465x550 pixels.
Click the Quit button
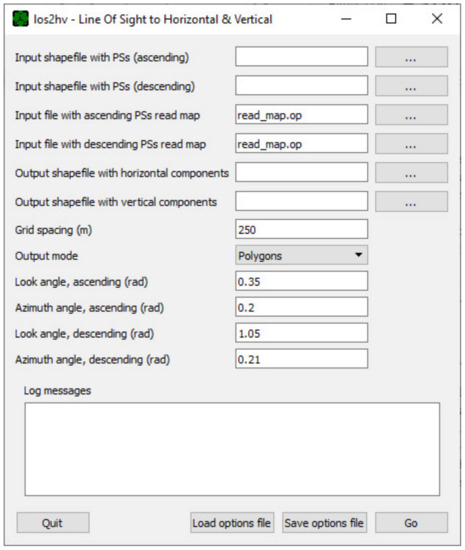tap(53, 523)
